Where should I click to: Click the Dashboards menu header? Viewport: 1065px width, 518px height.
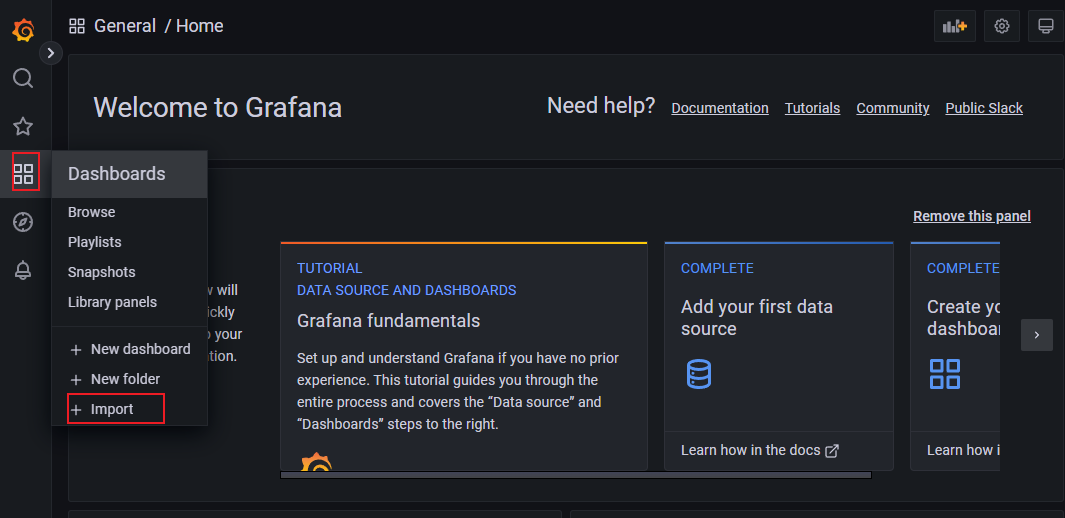click(x=130, y=174)
